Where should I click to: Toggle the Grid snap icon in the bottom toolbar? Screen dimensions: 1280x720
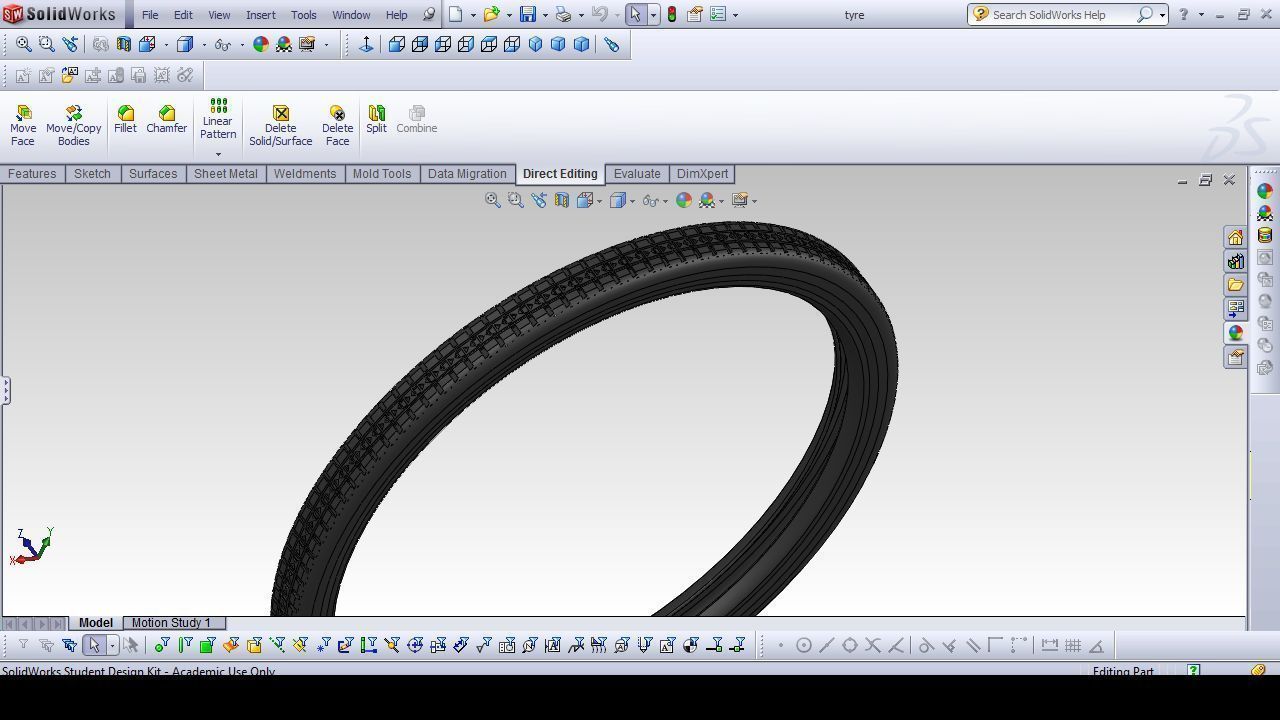(1073, 645)
